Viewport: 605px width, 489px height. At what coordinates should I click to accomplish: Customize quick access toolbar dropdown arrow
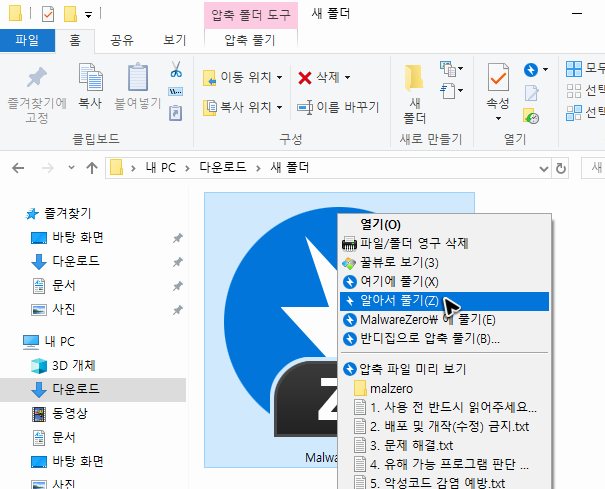point(89,15)
